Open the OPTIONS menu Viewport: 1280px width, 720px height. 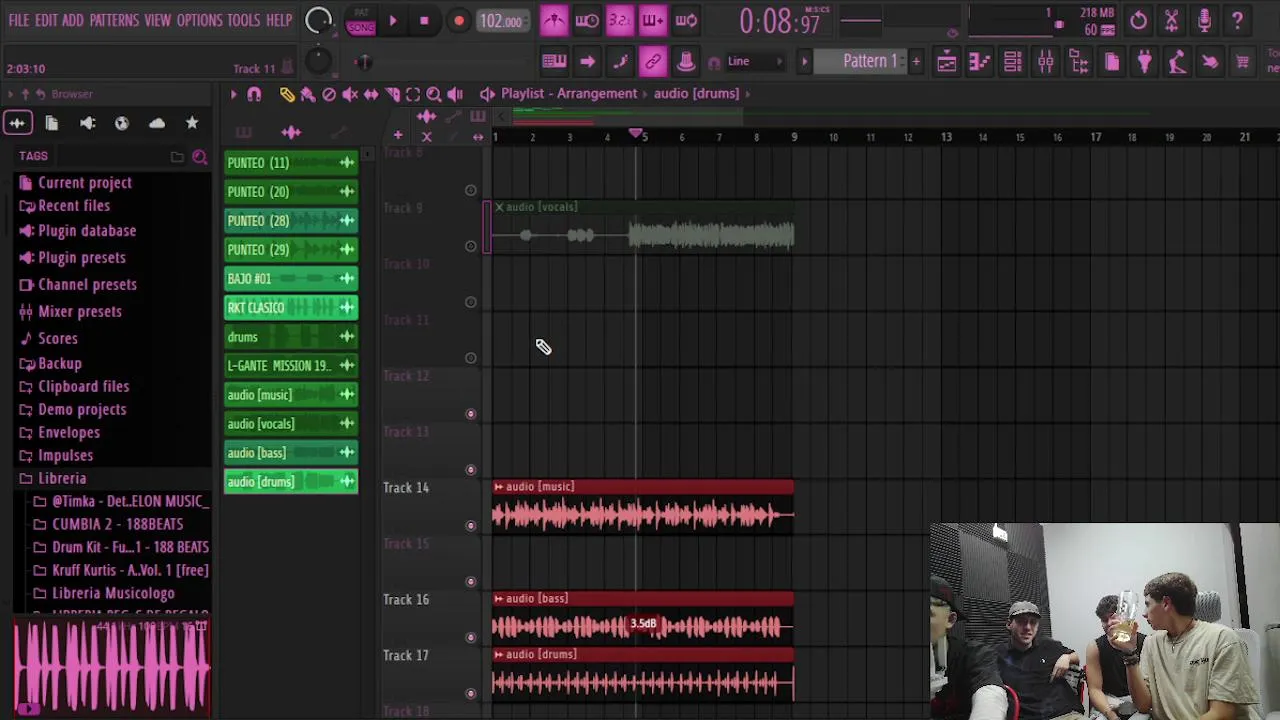click(199, 20)
